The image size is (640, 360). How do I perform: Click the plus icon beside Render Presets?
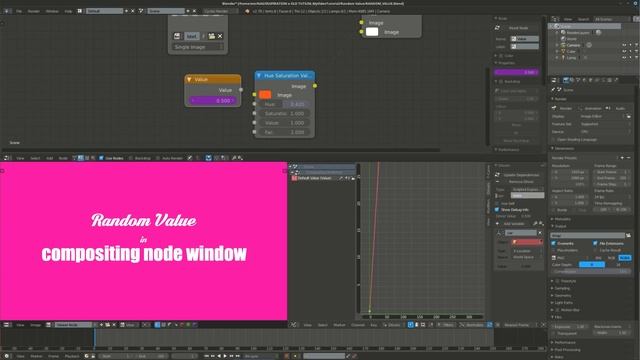tap(622, 158)
